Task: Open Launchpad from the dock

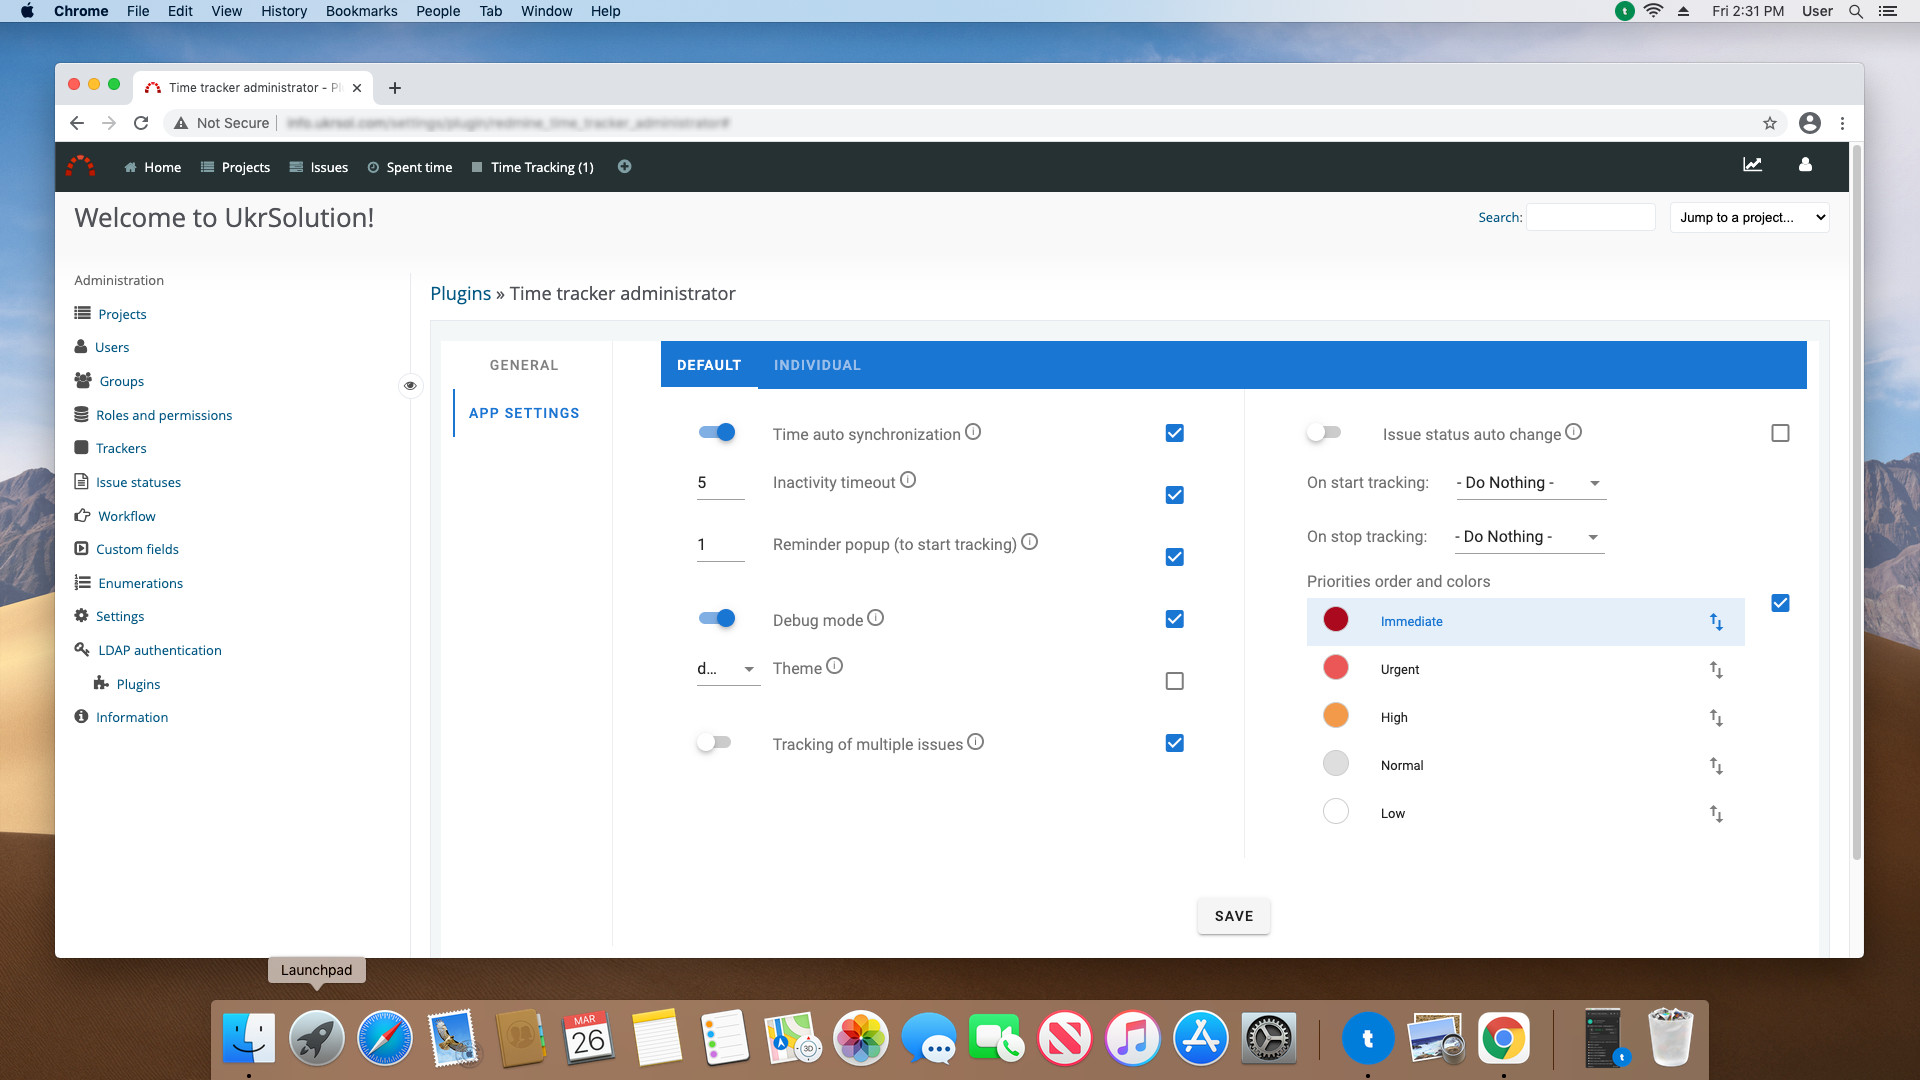Action: pyautogui.click(x=317, y=1038)
